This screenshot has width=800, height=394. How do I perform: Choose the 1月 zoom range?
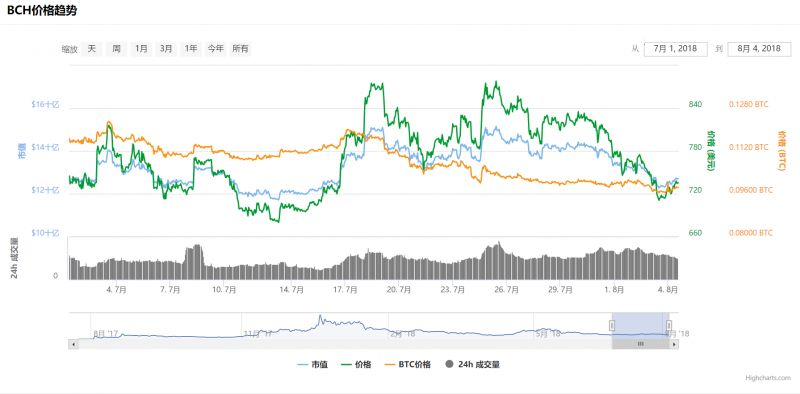[141, 49]
